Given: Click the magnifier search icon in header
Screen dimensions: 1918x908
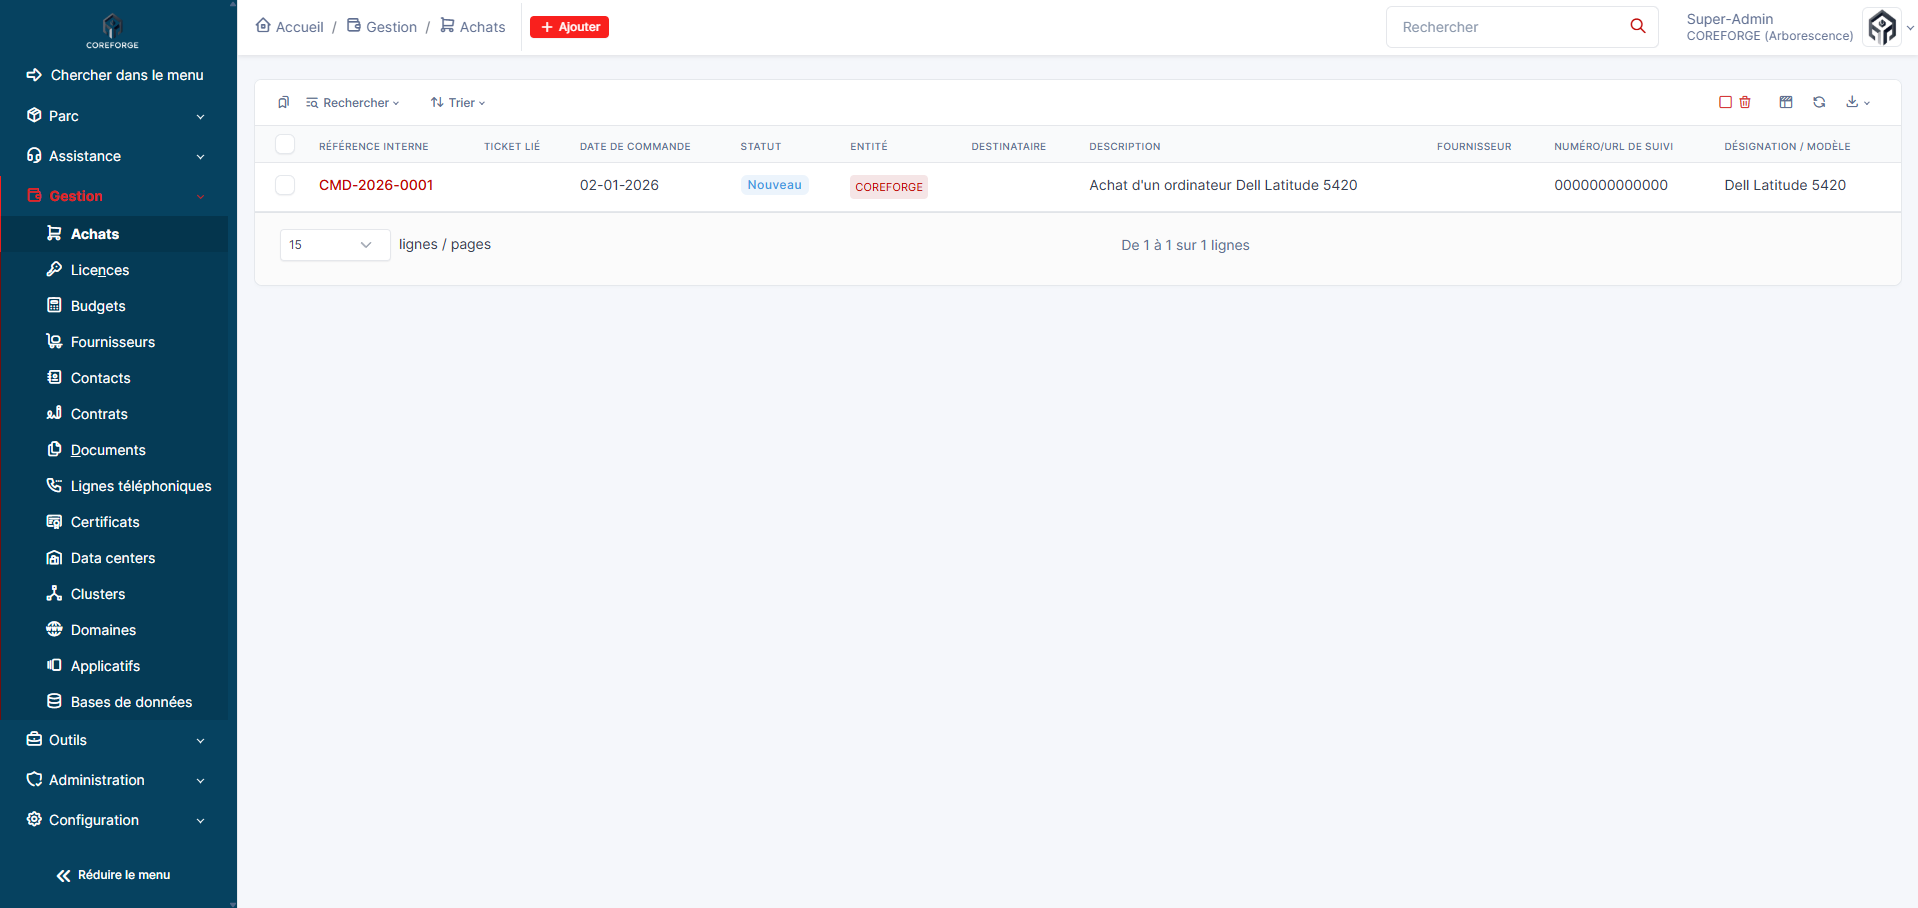Looking at the screenshot, I should pyautogui.click(x=1637, y=26).
